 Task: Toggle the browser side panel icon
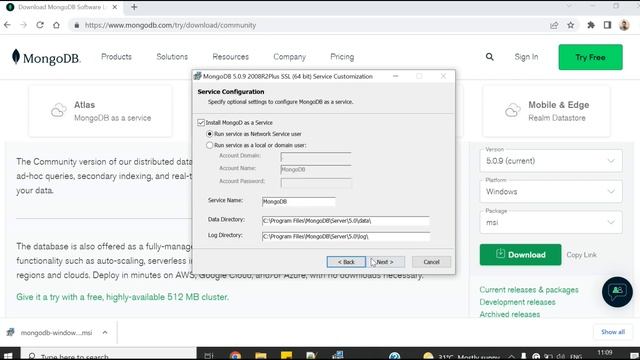tap(607, 25)
